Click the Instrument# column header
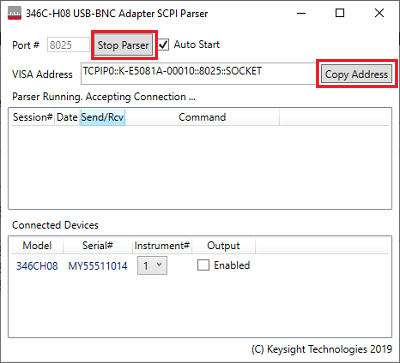This screenshot has width=400, height=363. coord(162,246)
